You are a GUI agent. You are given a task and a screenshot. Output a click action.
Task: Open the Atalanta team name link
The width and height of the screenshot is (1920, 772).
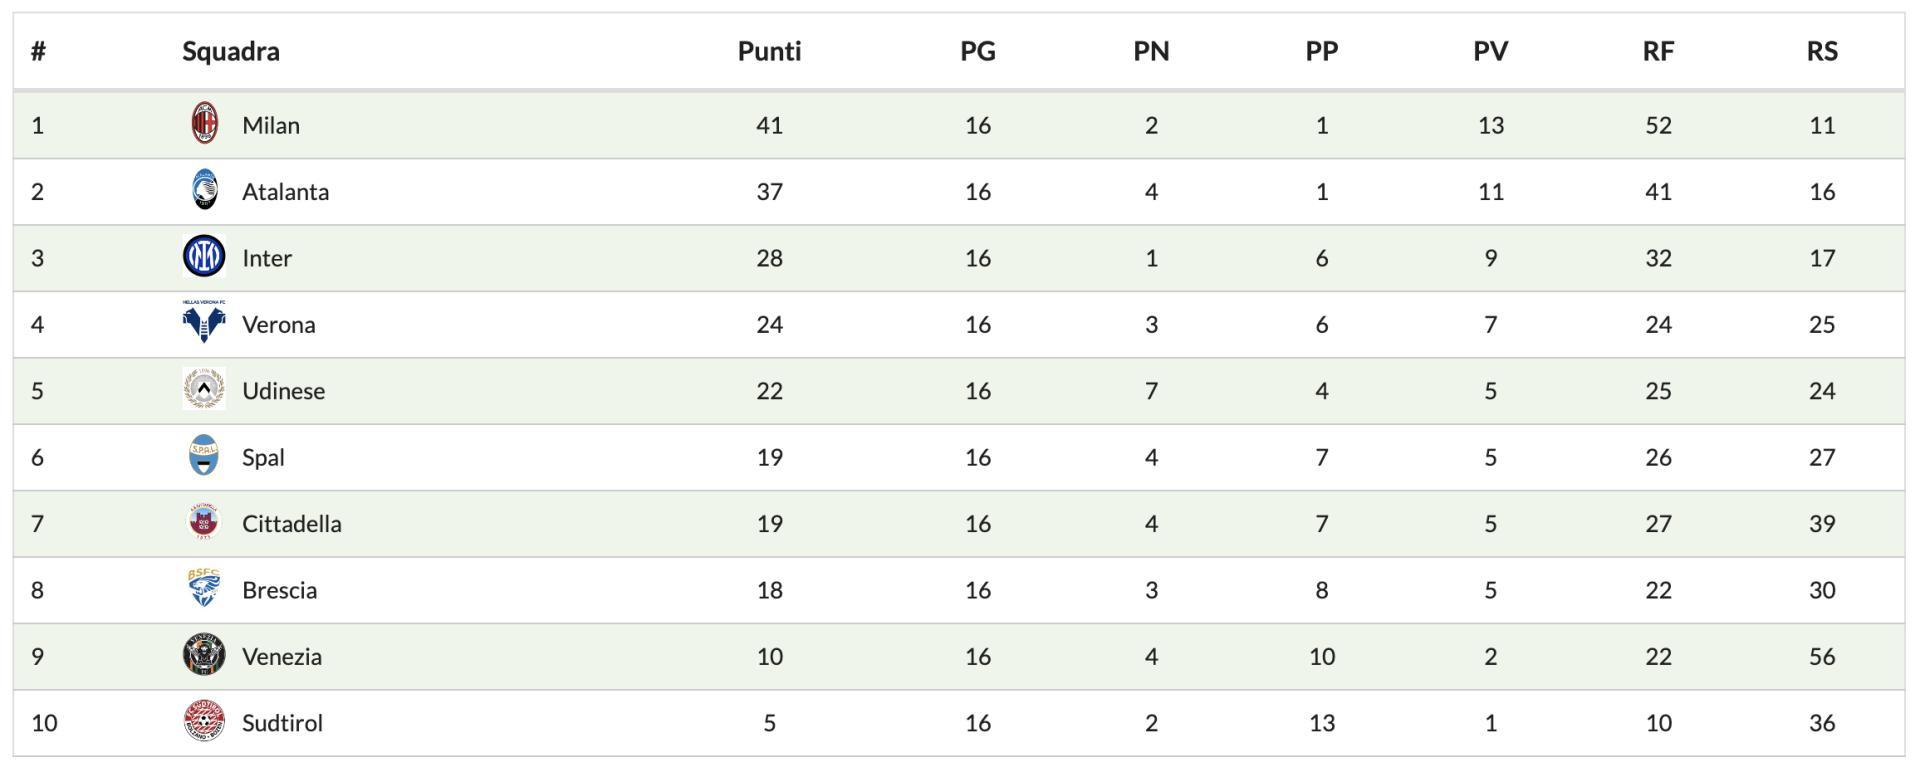(285, 191)
